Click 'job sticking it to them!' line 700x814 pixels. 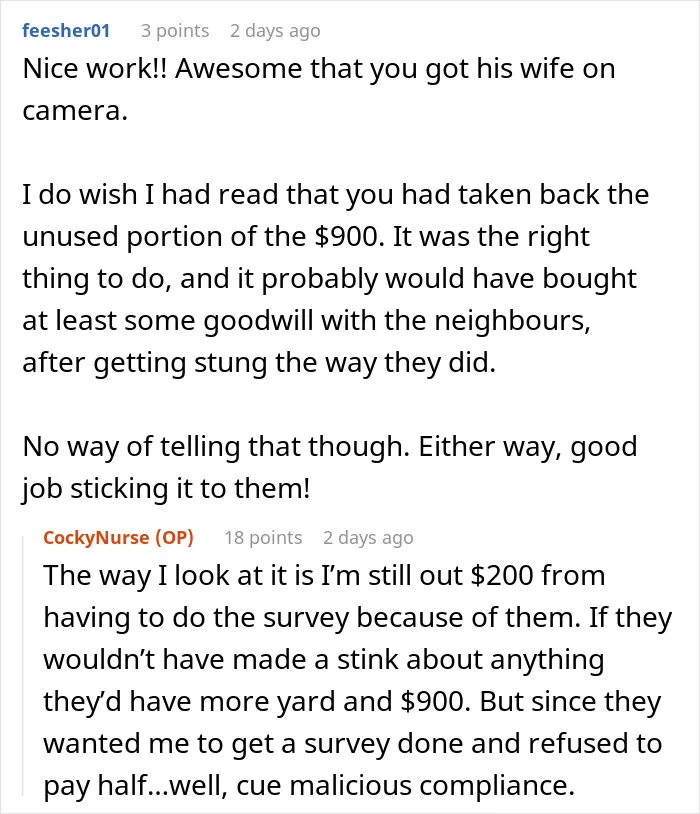166,489
